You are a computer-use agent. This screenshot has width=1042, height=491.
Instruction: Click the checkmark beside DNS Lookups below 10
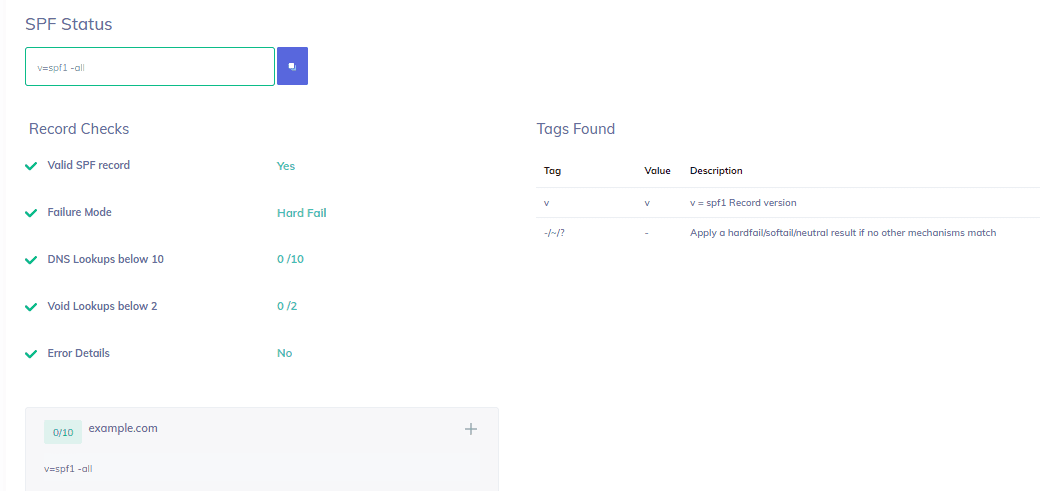pos(31,260)
